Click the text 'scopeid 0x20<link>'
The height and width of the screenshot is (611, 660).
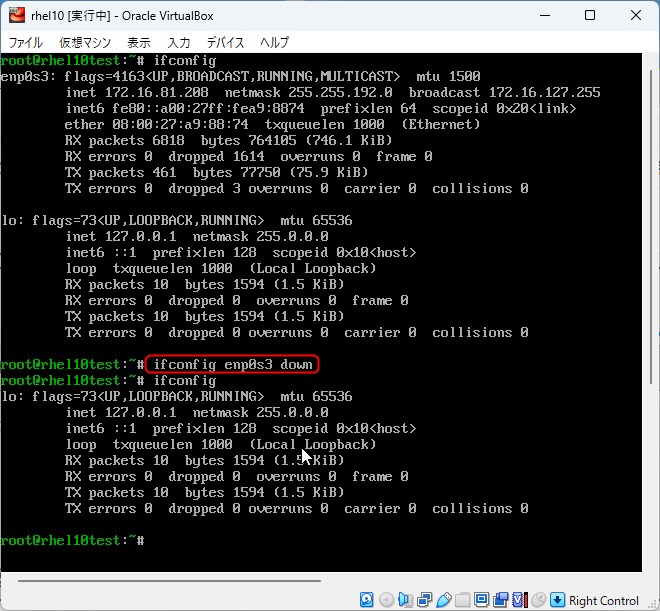tap(504, 109)
